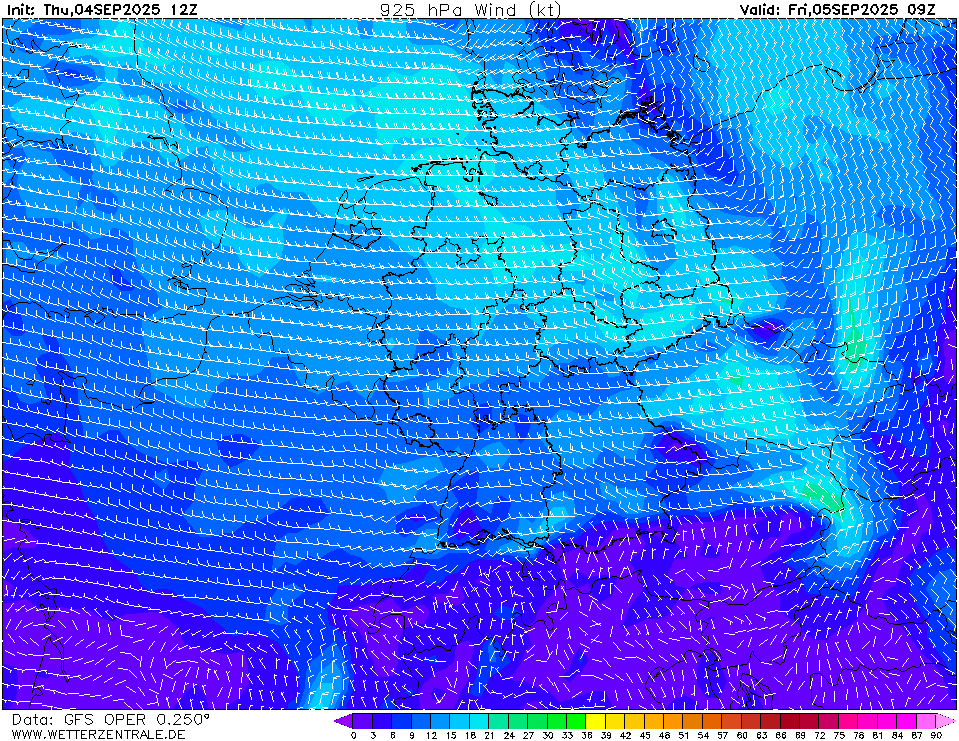Pick the 42–45 kt amber legend swatch
This screenshot has height=741, width=959.
635,721
